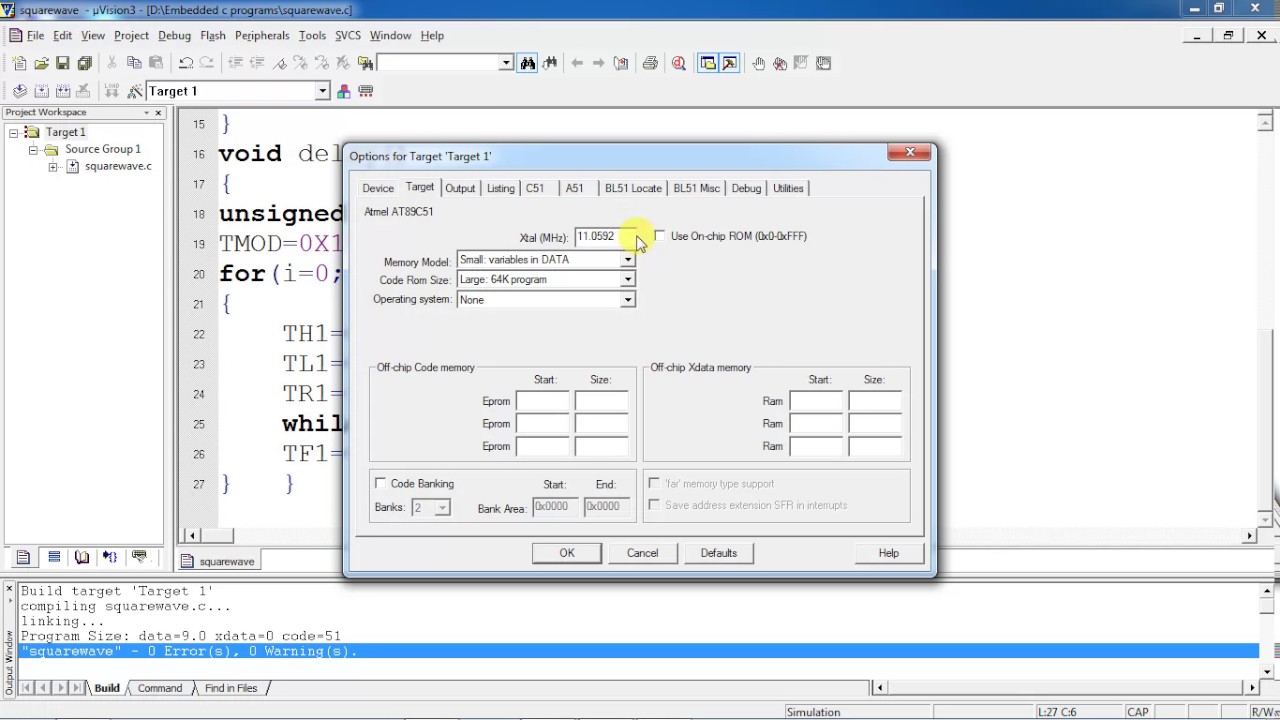This screenshot has height=720, width=1280.
Task: Open the Files tab icon in Project Workspace
Action: click(24, 557)
